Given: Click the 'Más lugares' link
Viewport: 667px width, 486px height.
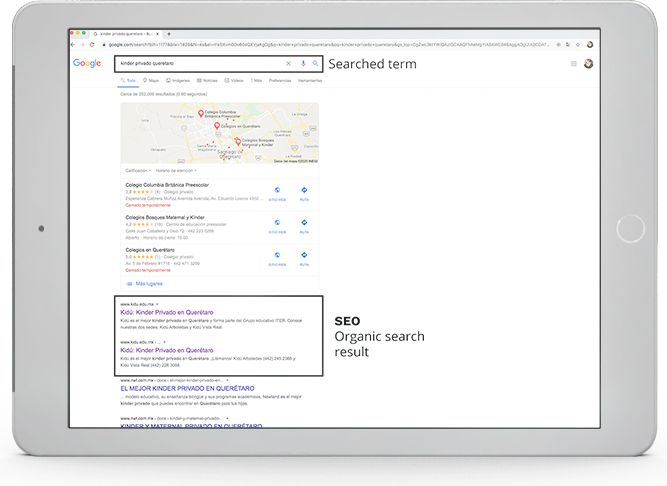Looking at the screenshot, I should point(145,284).
